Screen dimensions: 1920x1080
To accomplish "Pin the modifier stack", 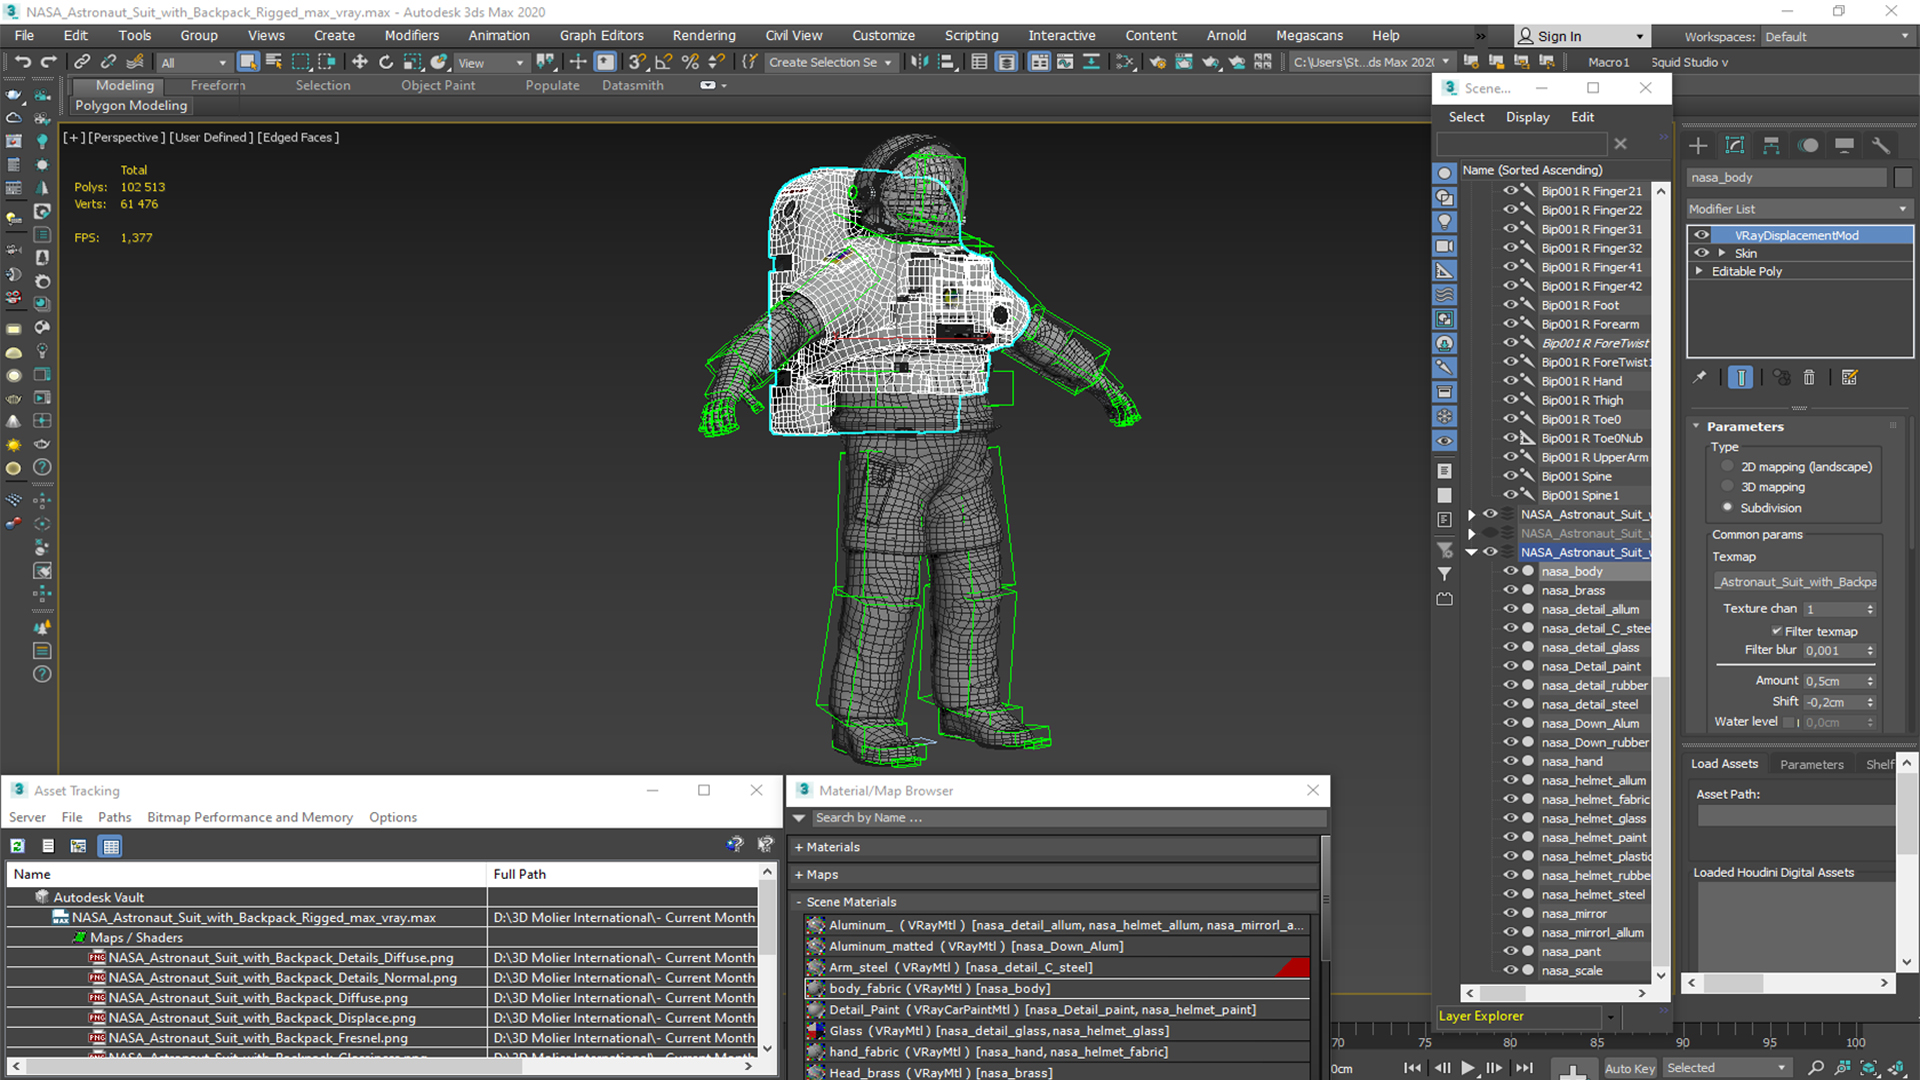I will point(1699,377).
